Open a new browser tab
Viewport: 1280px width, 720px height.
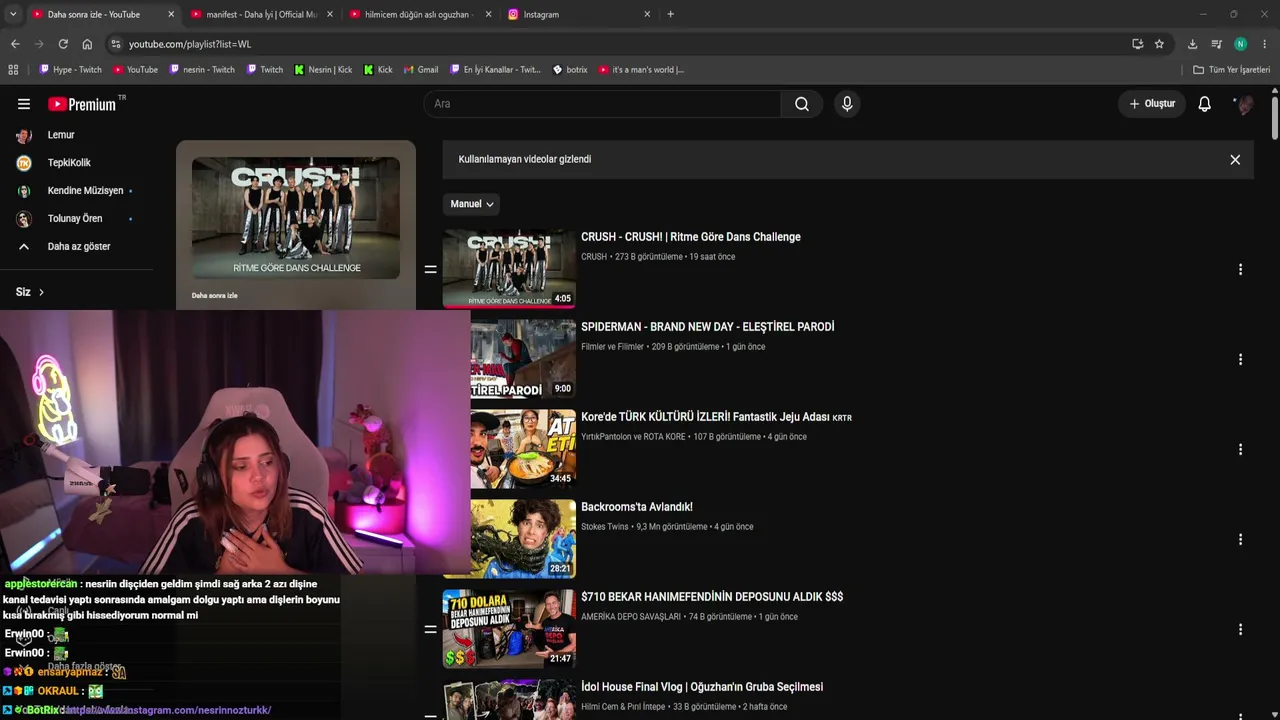click(670, 15)
